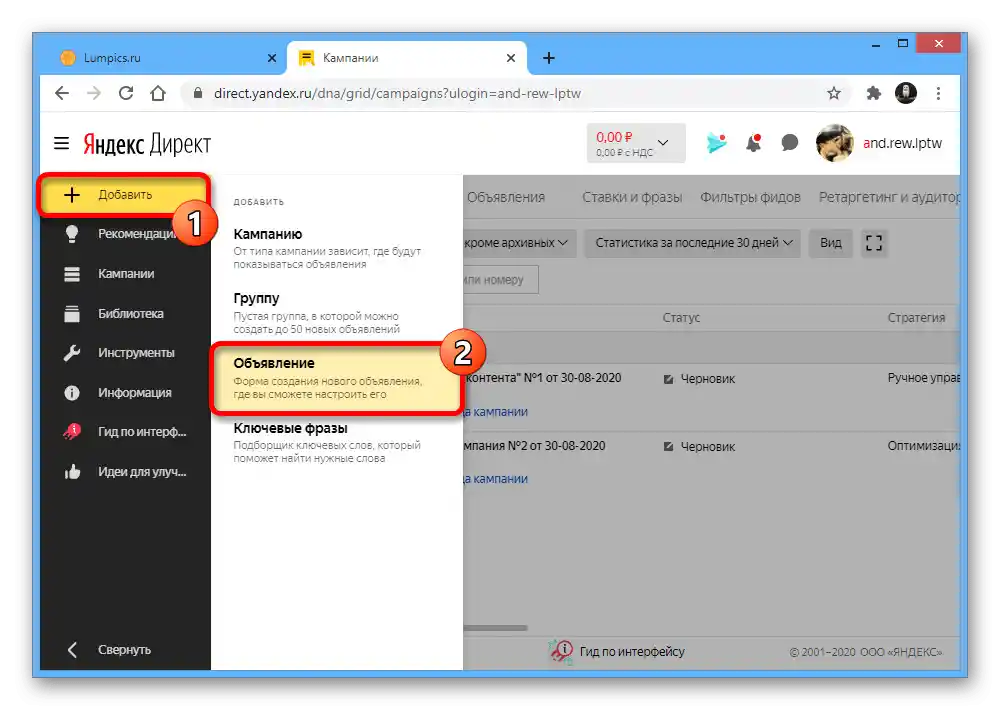Screen dimensions: 1000x710
Task: Open Chrome three-dot menu
Action: [x=938, y=94]
